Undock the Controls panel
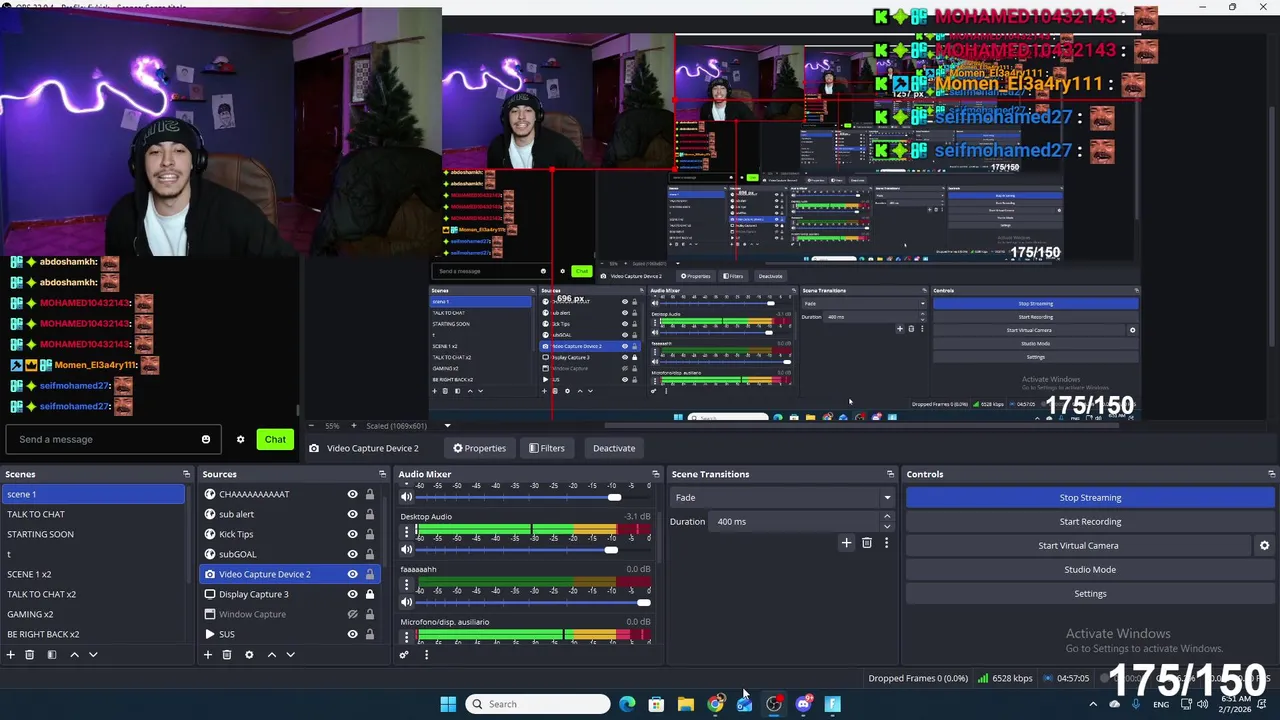 (x=1271, y=474)
